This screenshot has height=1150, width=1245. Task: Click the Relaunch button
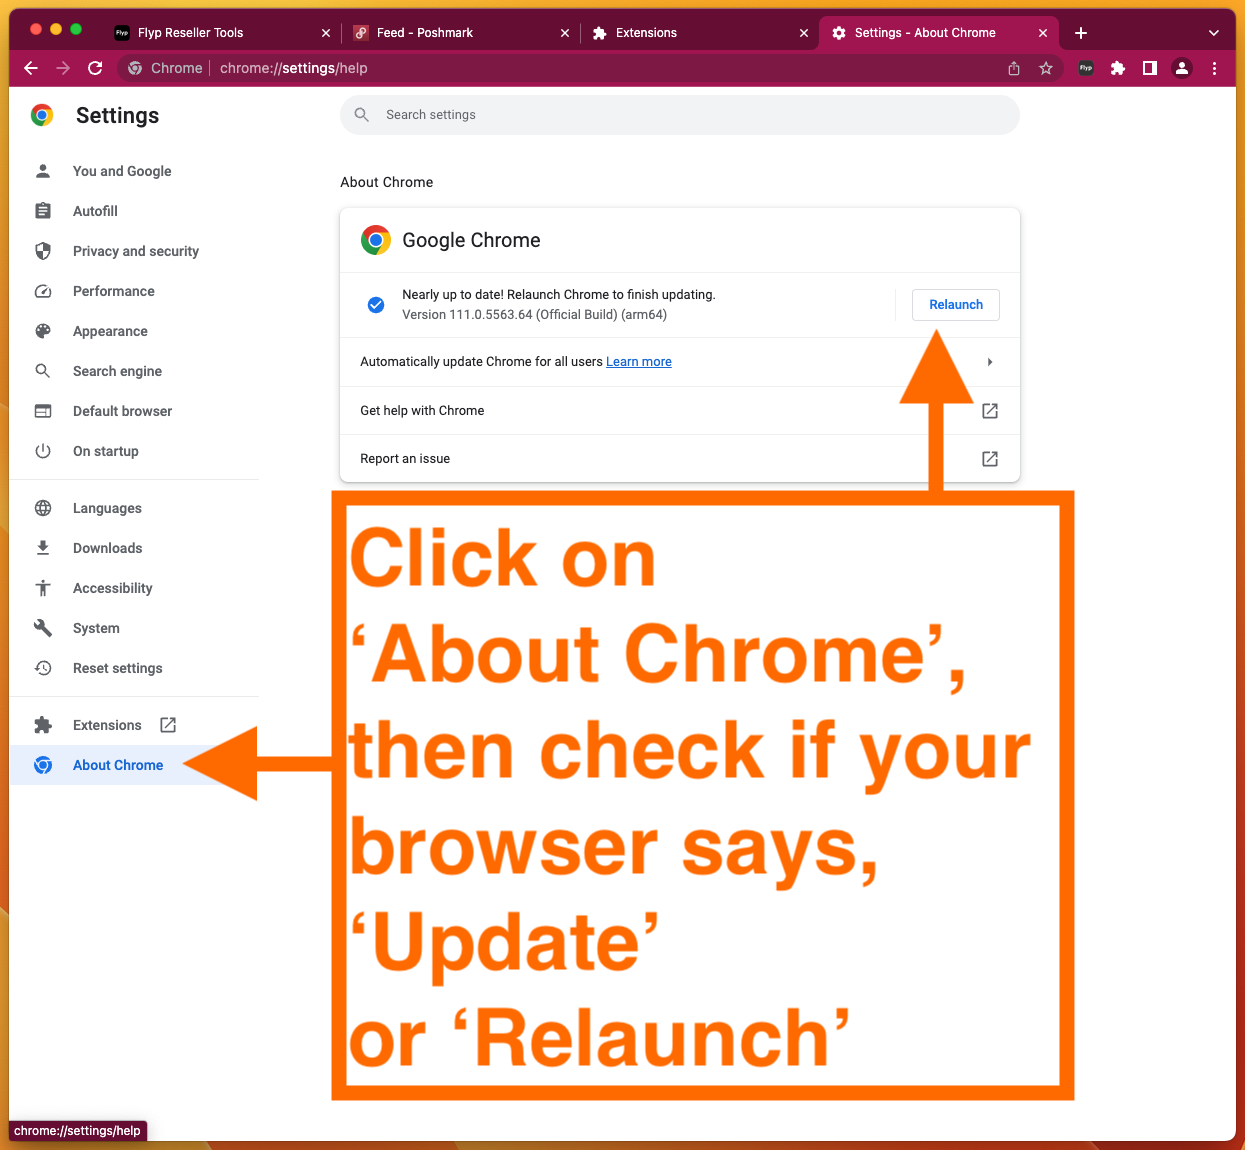coord(956,305)
